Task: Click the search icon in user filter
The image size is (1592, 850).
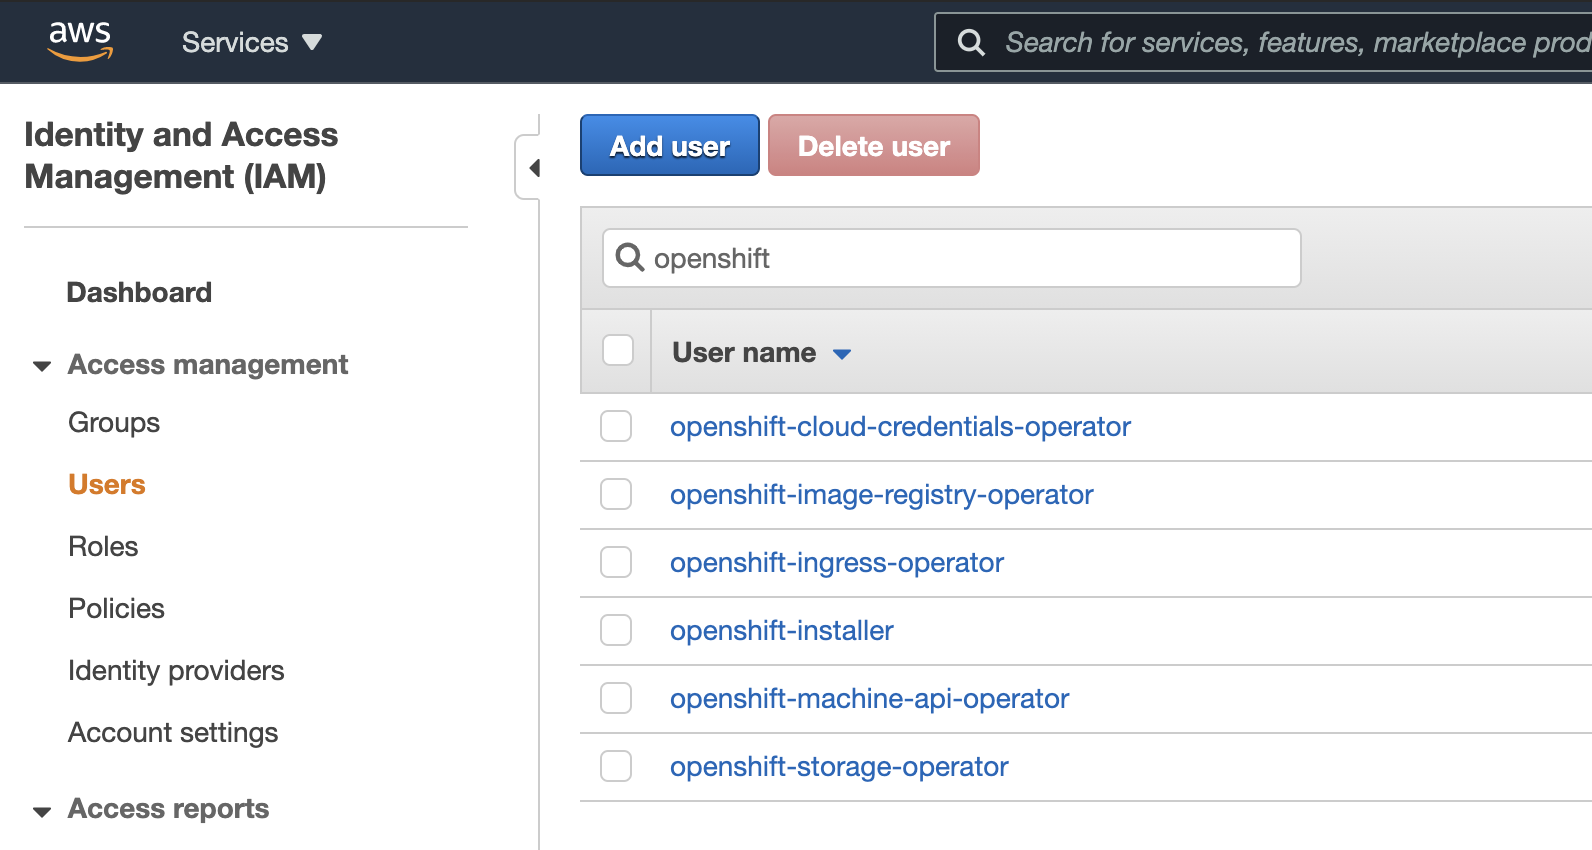Action: [x=629, y=257]
